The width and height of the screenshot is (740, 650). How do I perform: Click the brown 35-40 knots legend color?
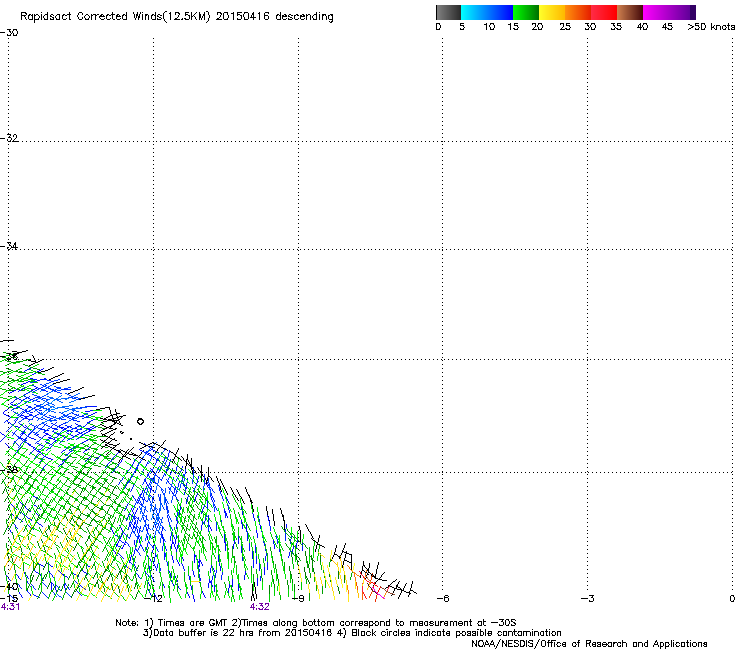[x=630, y=12]
